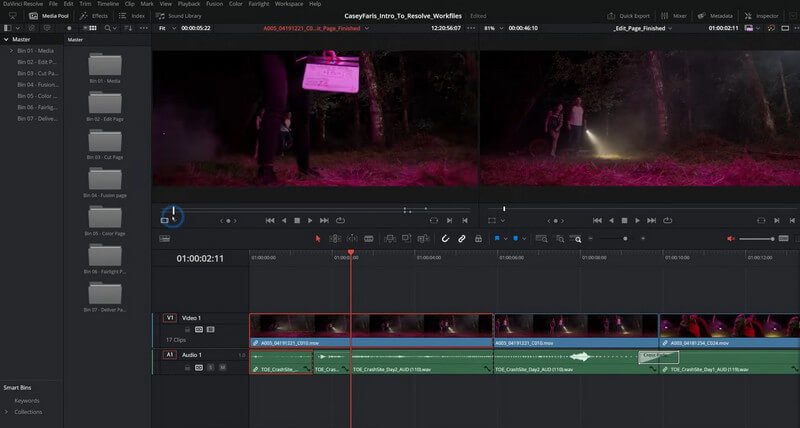Viewport: 800px width, 428px height.
Task: Select Bin 05 - Color Page folder thumbnail
Action: pos(104,219)
